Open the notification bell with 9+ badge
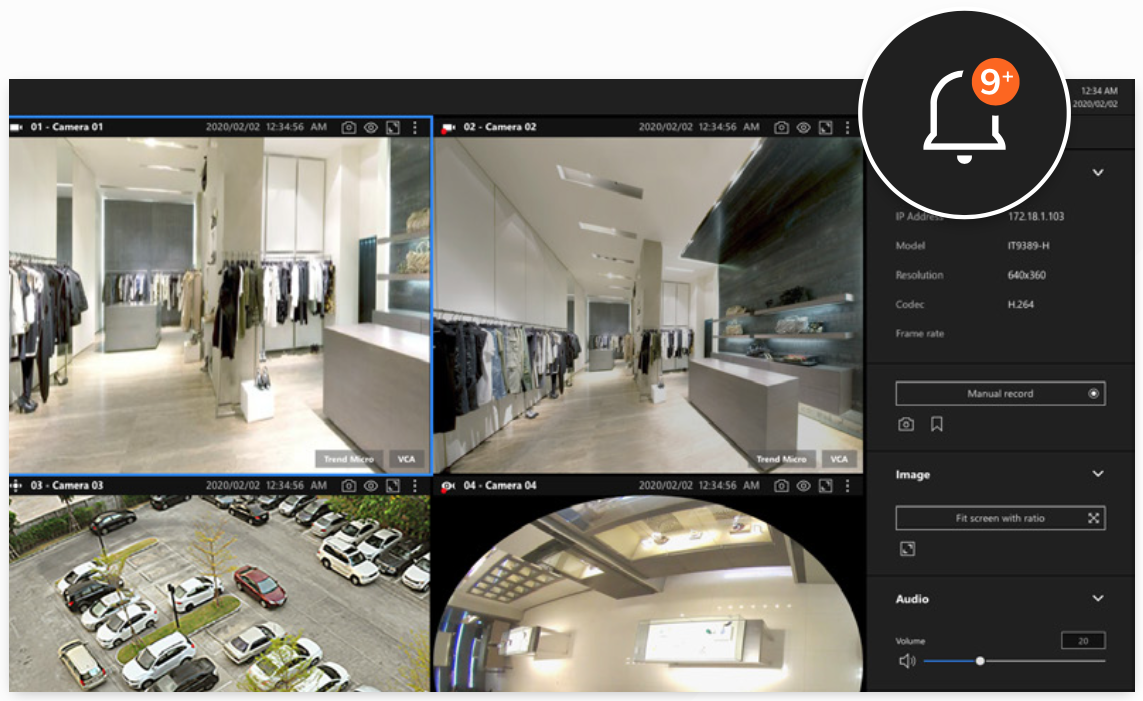 tap(964, 115)
